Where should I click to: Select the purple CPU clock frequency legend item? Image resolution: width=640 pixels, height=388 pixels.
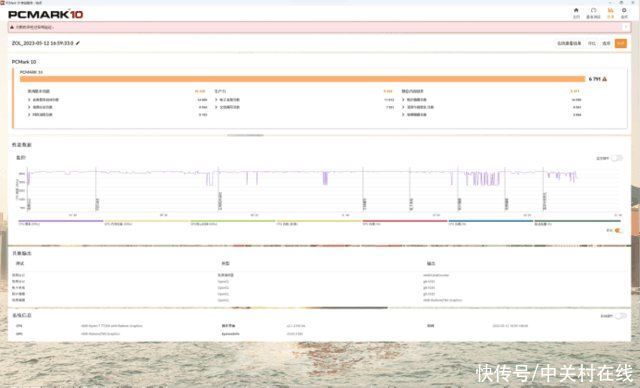(60, 222)
